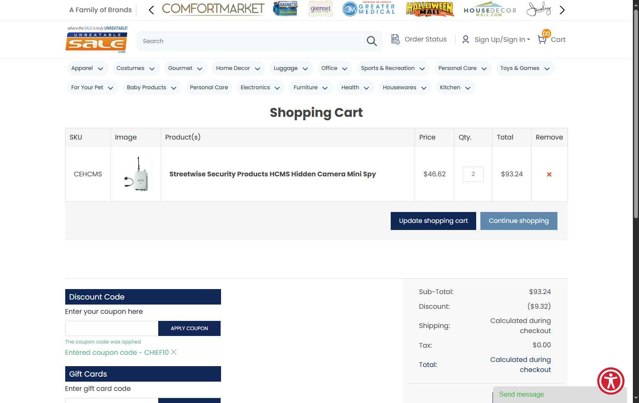Image resolution: width=639 pixels, height=403 pixels.
Task: Expand the Office menu
Action: tap(334, 68)
